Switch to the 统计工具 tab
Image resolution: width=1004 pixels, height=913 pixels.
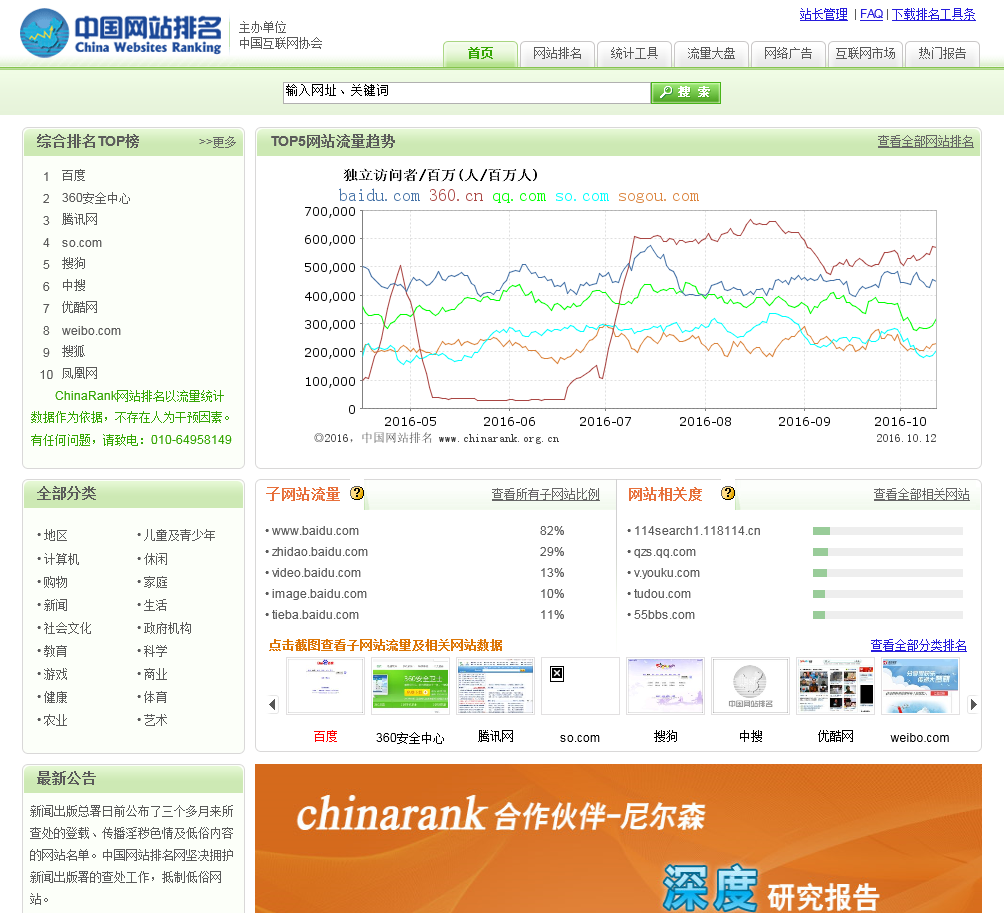(634, 54)
